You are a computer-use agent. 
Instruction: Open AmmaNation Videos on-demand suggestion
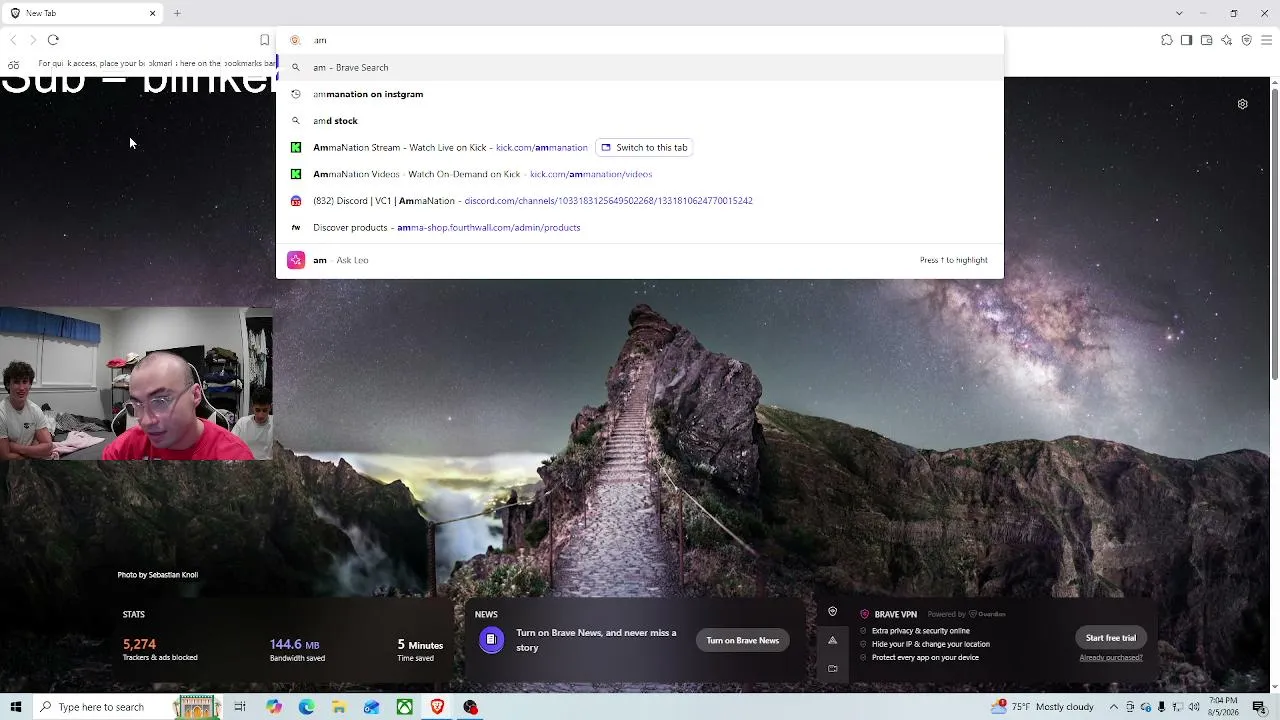point(640,174)
